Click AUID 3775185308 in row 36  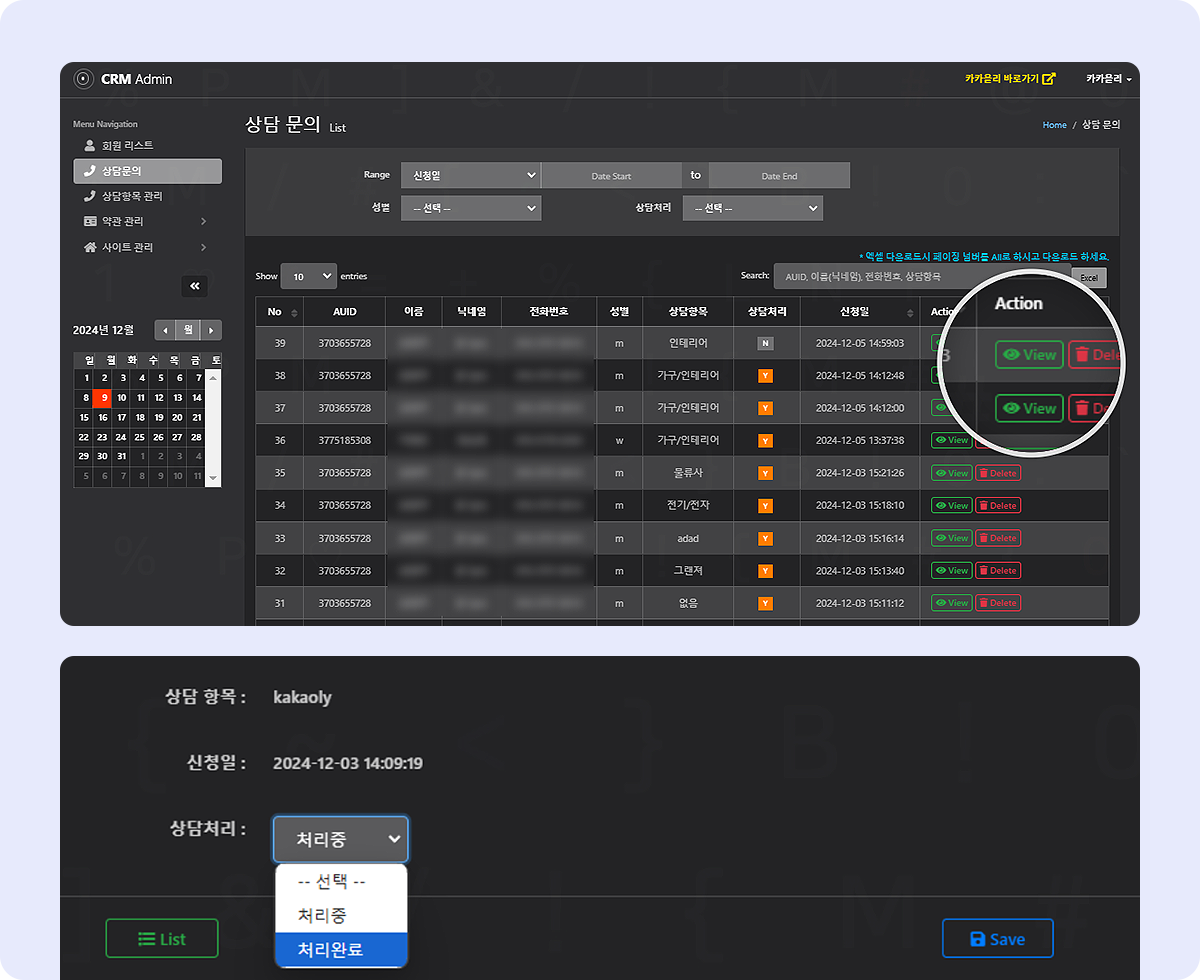point(345,440)
